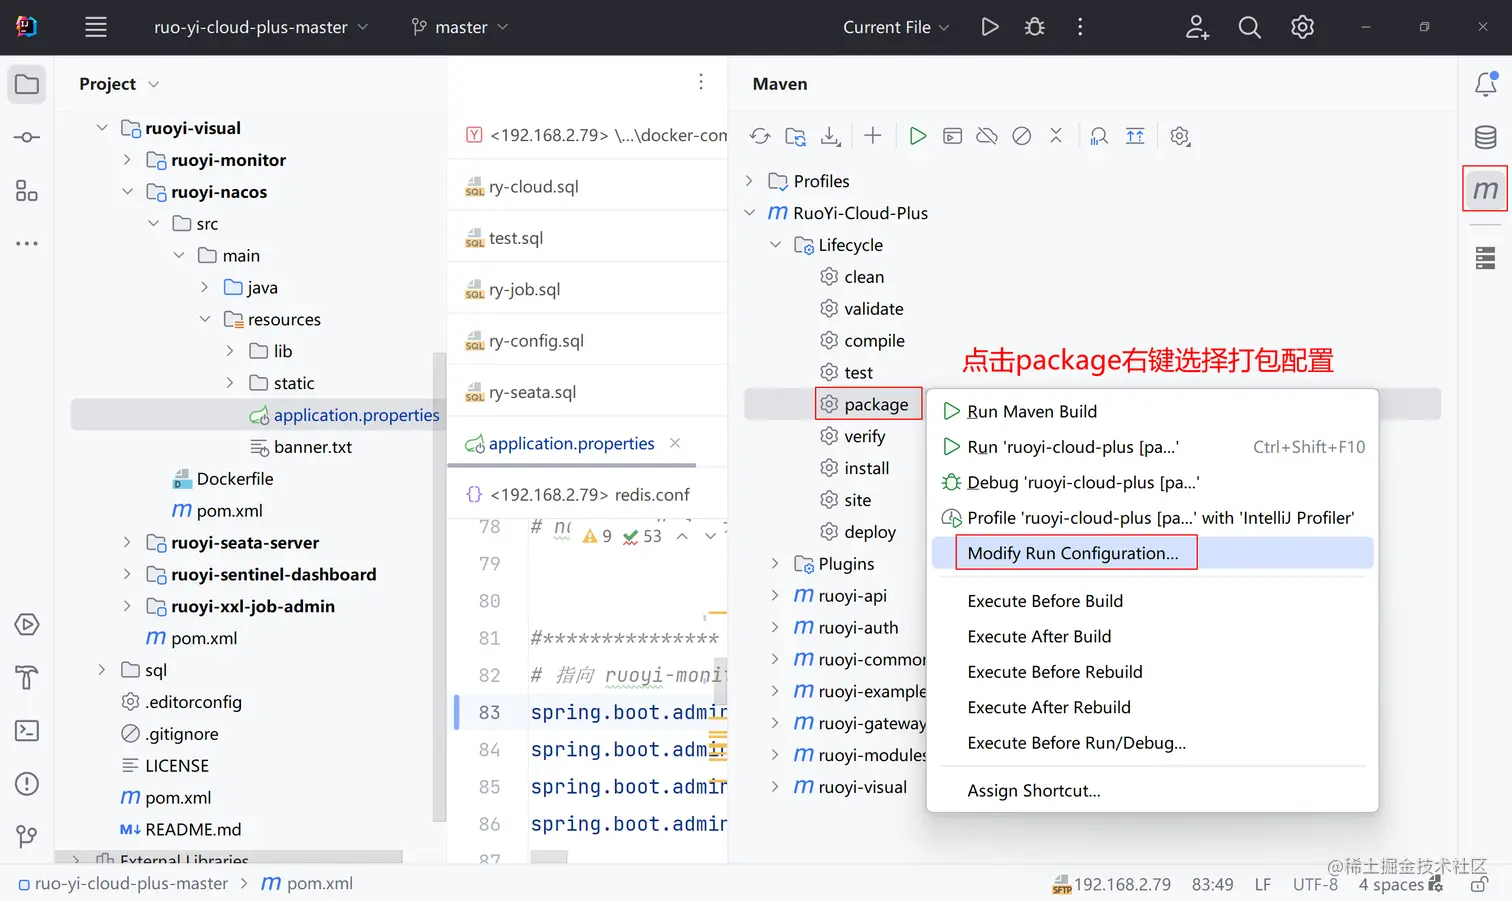The height and width of the screenshot is (901, 1512).
Task: Debug the current file
Action: [x=1035, y=27]
